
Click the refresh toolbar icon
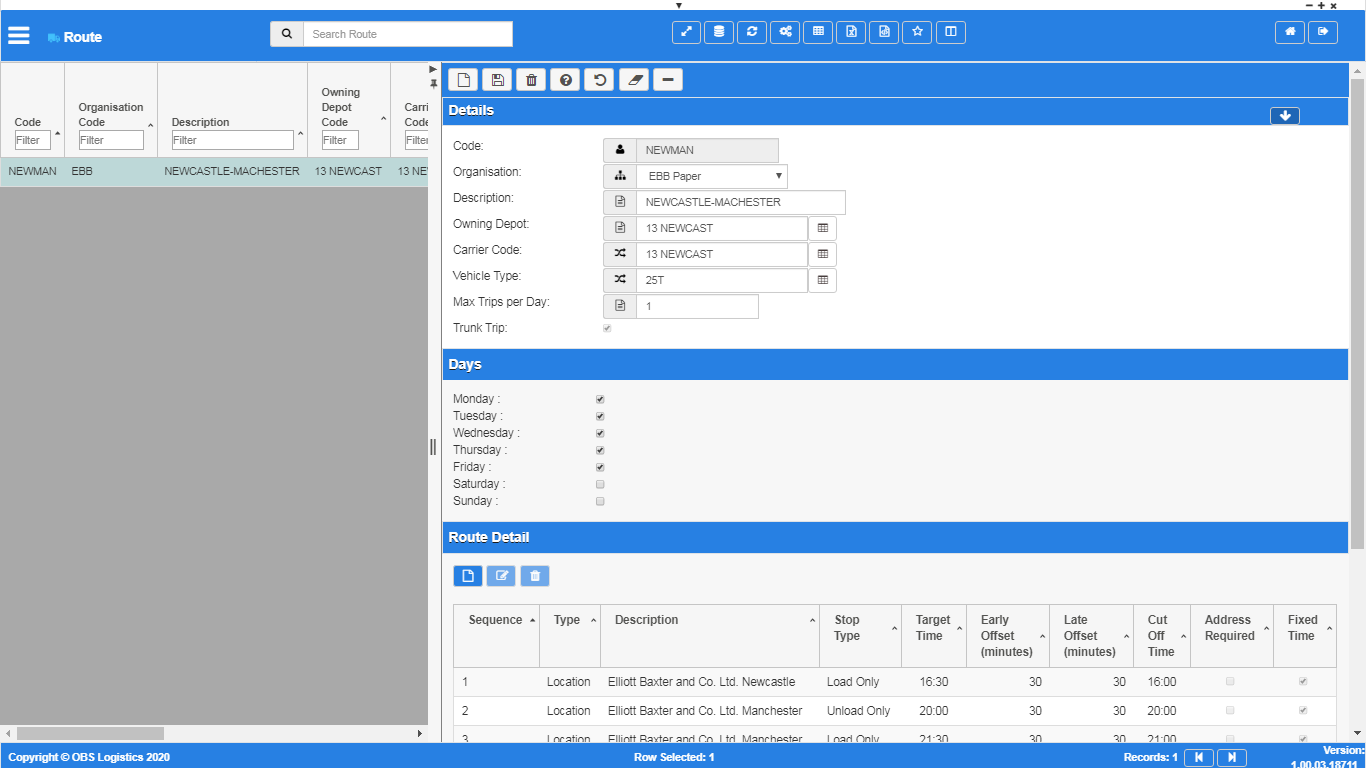tap(752, 32)
